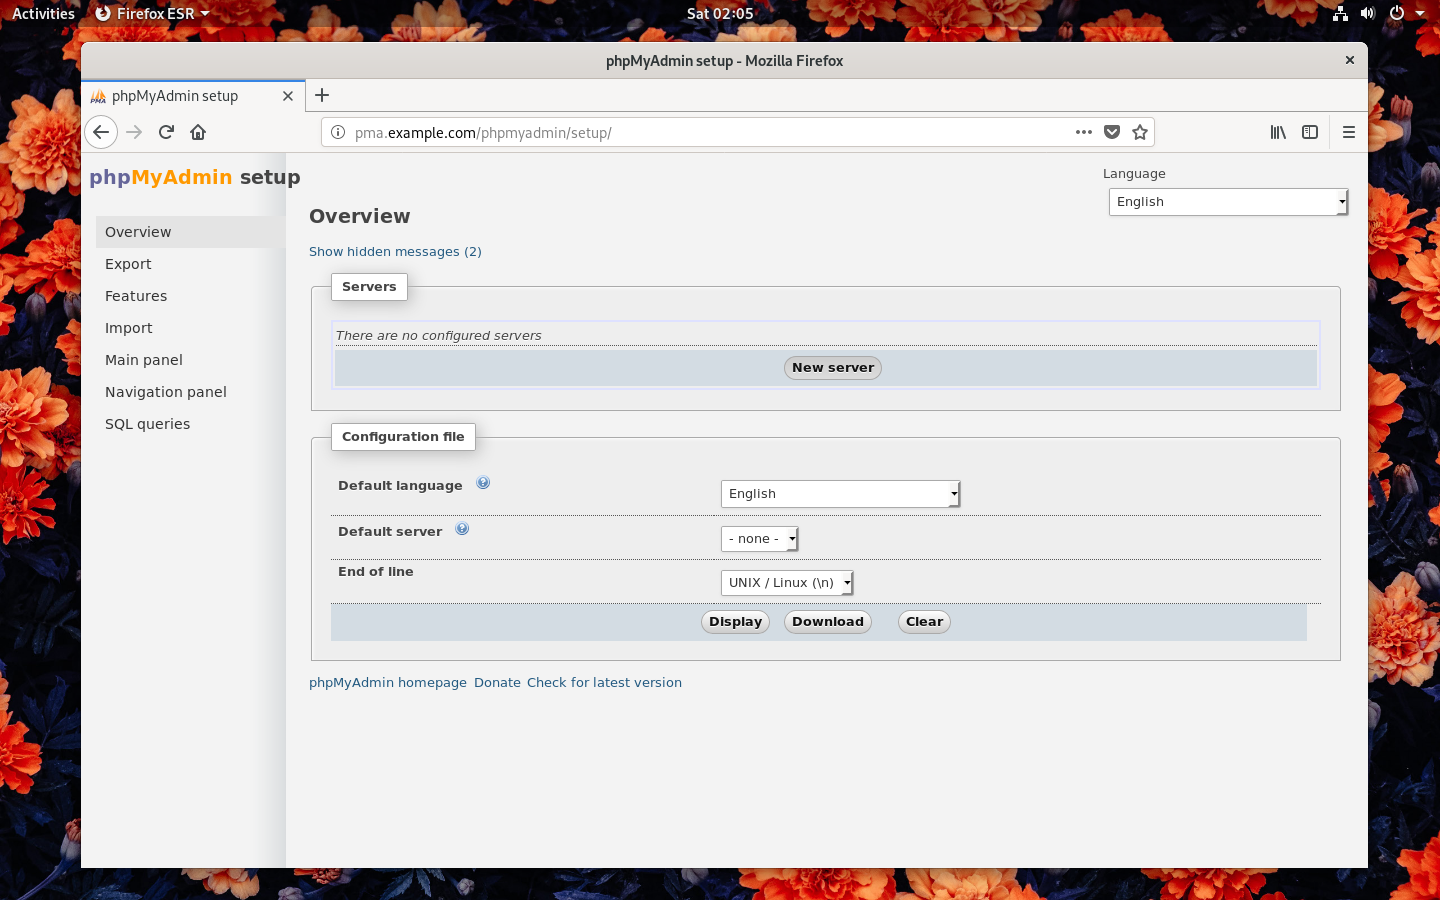Click the Download configuration button
Image resolution: width=1440 pixels, height=900 pixels.
[x=828, y=622]
